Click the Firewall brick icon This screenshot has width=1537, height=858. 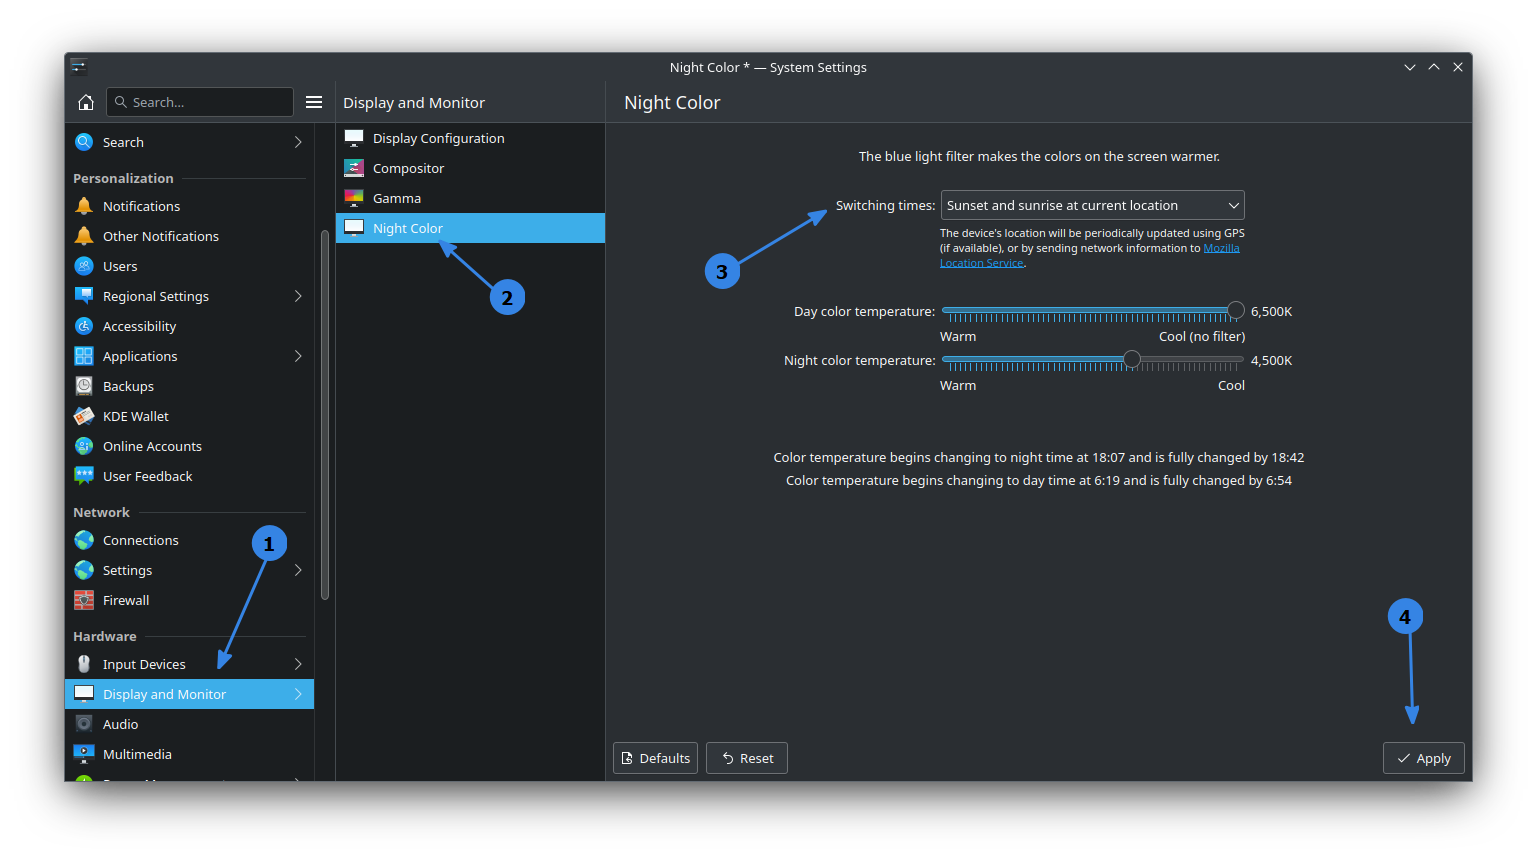click(84, 600)
